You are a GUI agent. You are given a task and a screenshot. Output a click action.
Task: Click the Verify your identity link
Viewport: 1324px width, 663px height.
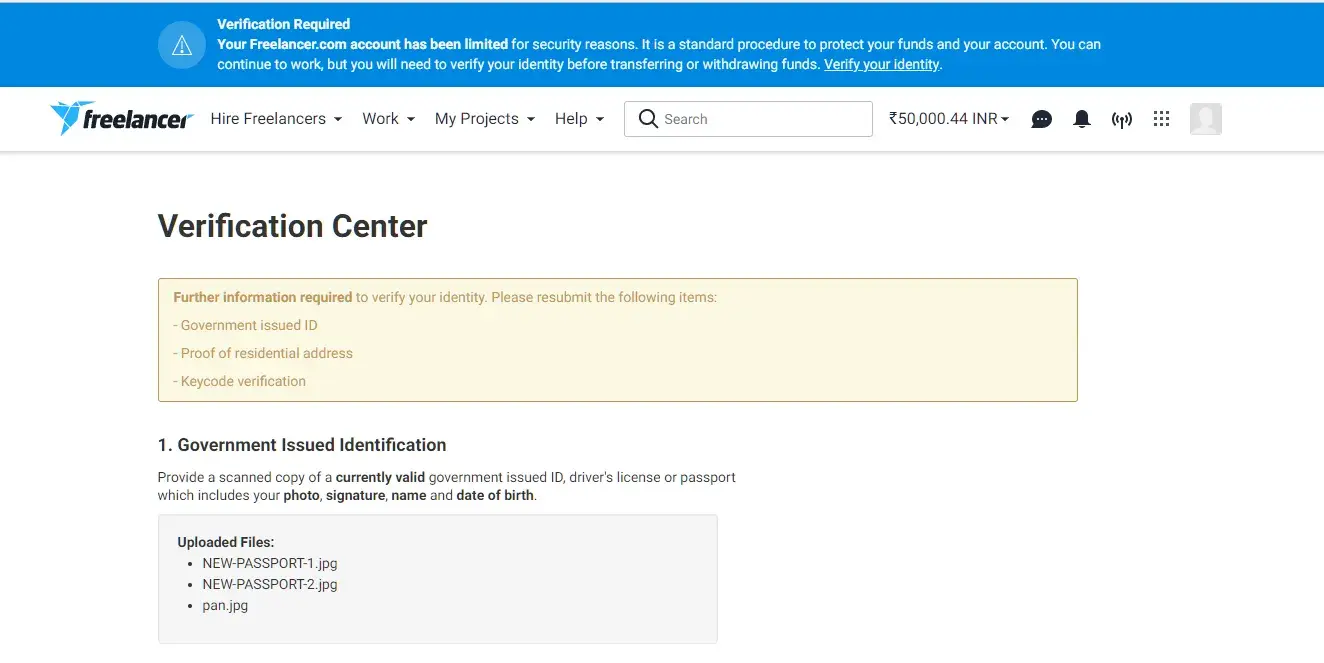pos(881,64)
